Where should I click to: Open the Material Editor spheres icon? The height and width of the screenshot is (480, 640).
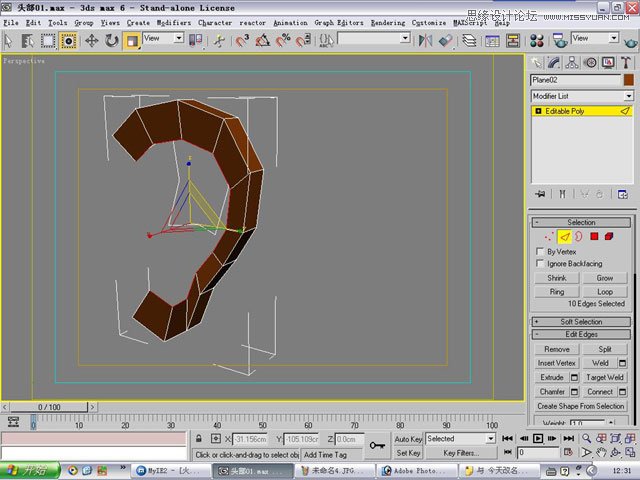537,41
